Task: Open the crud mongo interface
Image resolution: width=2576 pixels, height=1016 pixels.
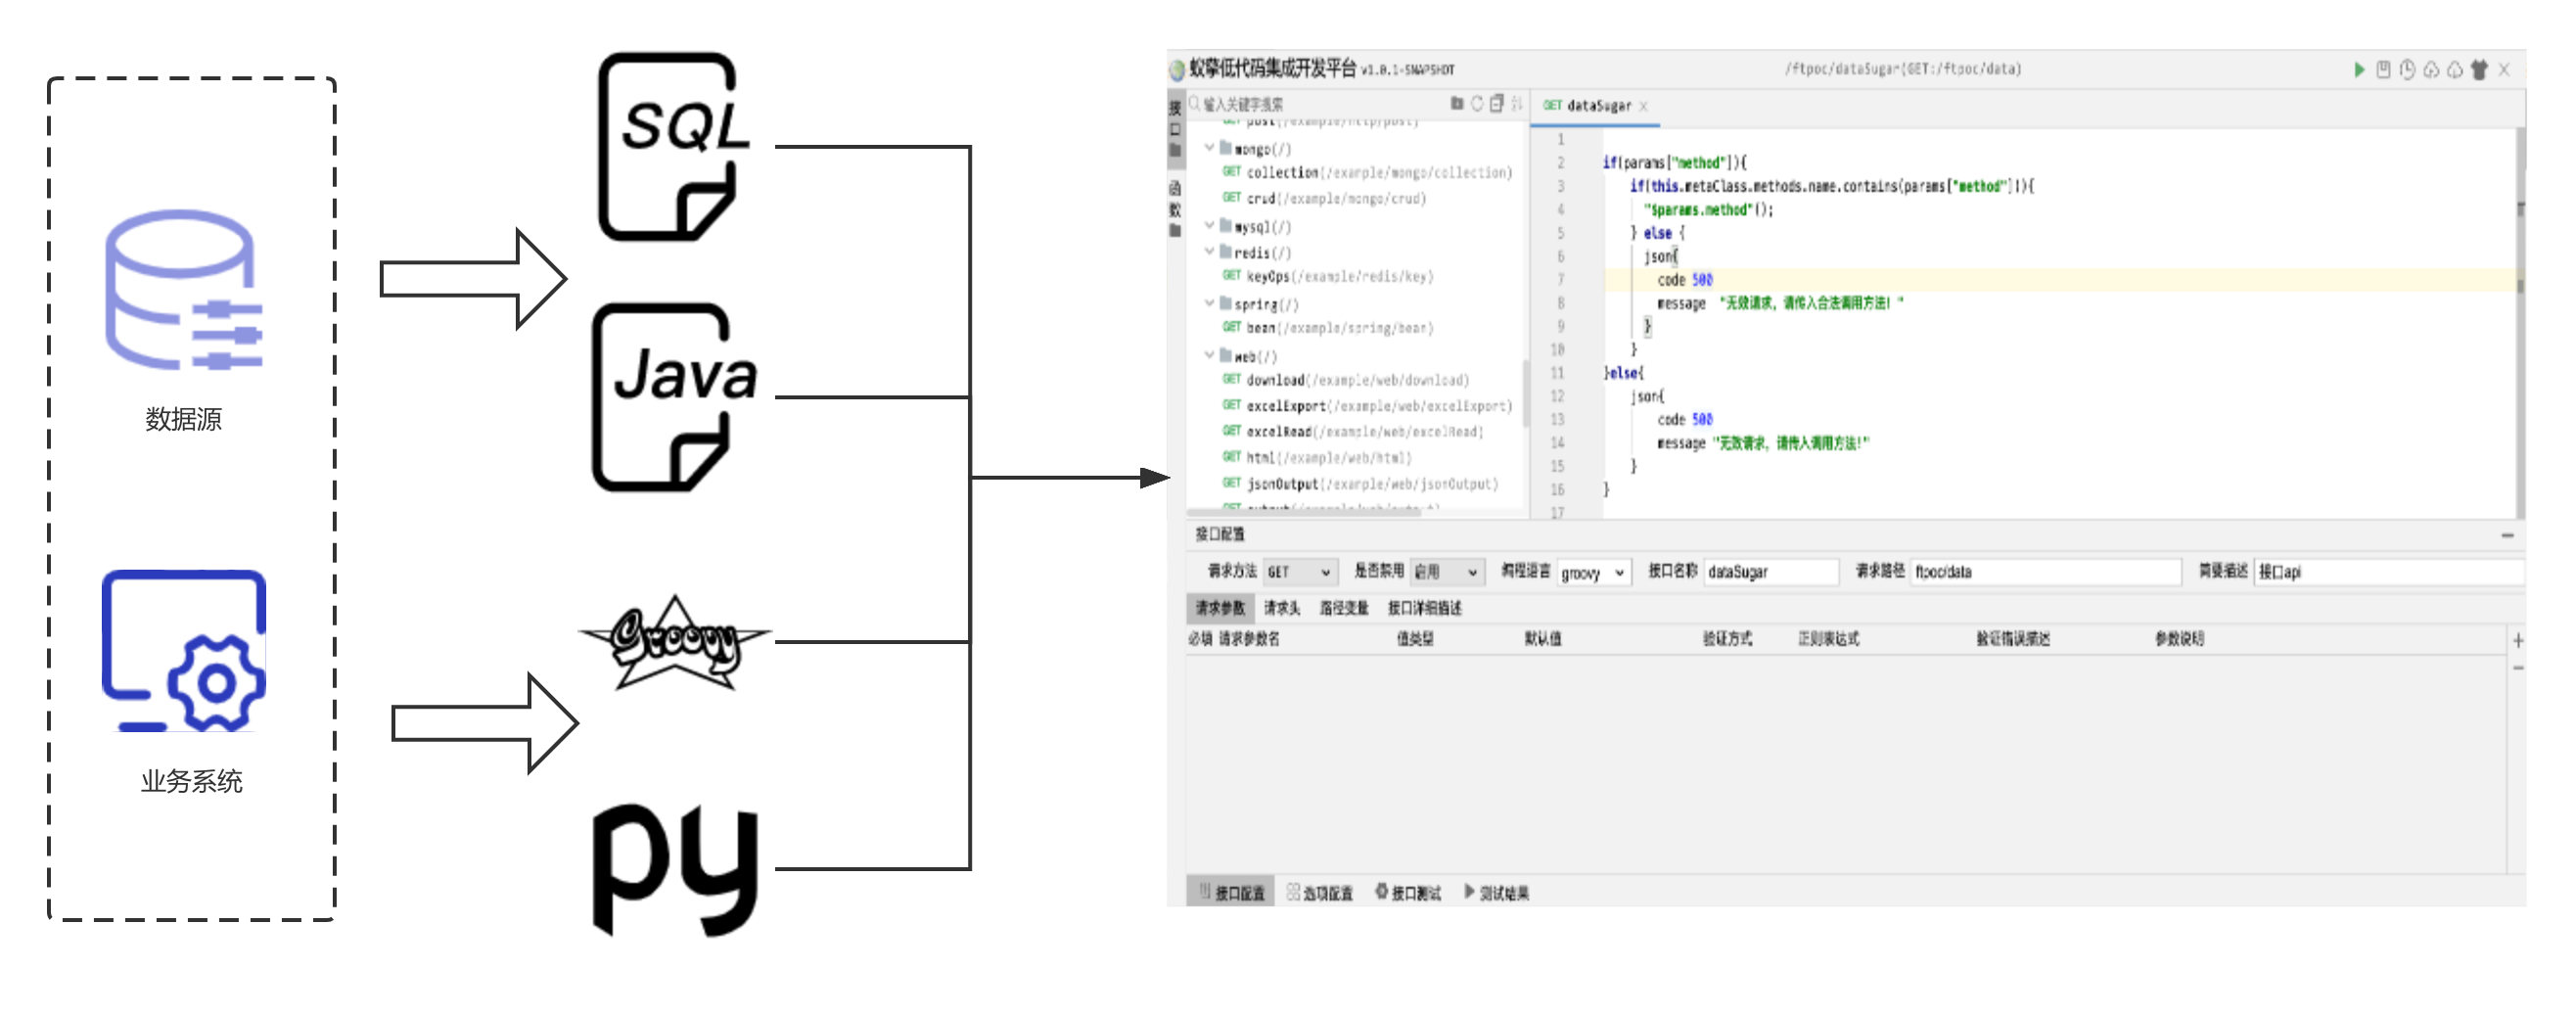Action: tap(1324, 198)
